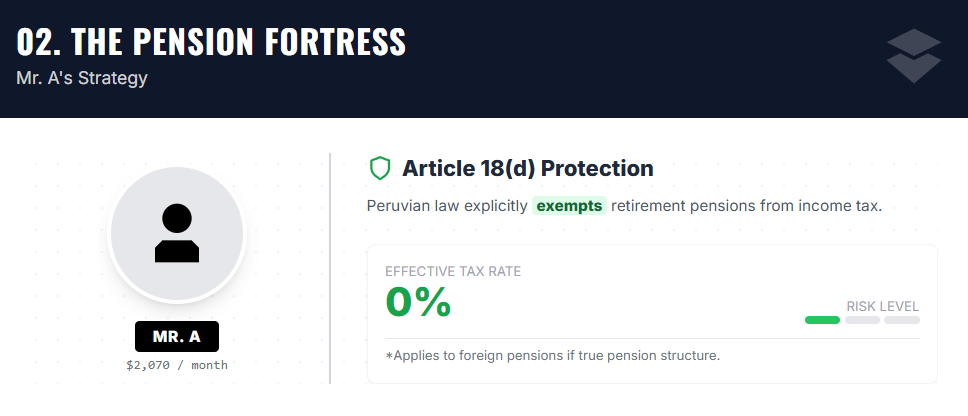Click the stacked layers icon in header
This screenshot has width=968, height=416.
coord(914,56)
